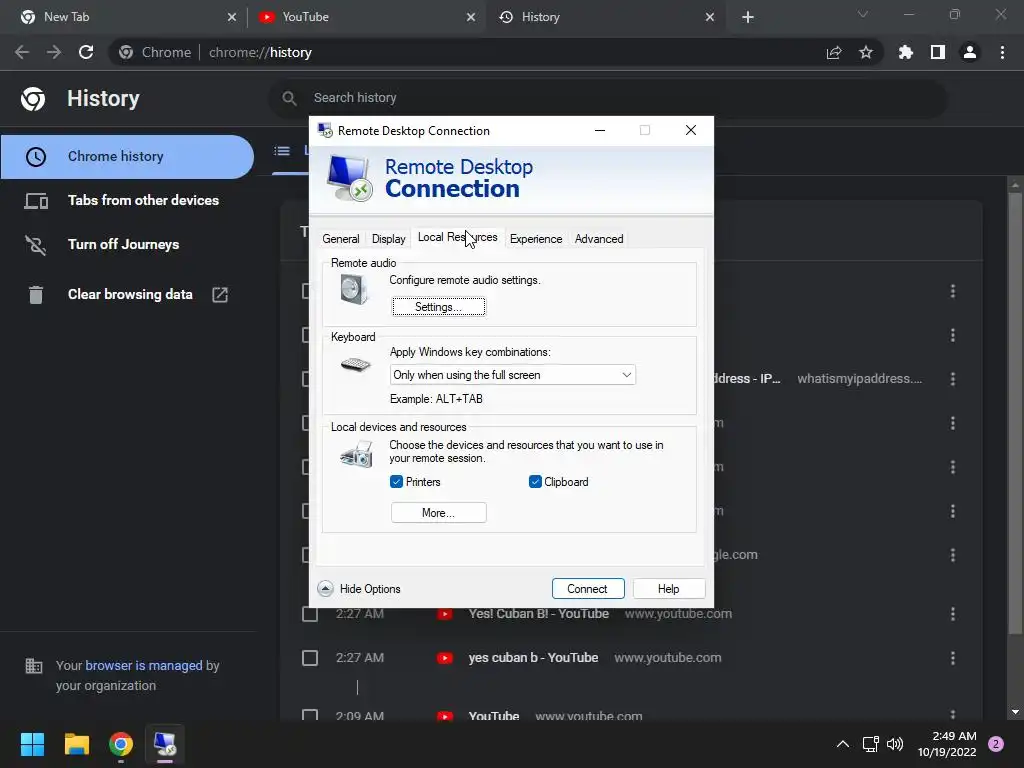Select the Local Resources tab
This screenshot has height=768, width=1024.
tap(457, 237)
